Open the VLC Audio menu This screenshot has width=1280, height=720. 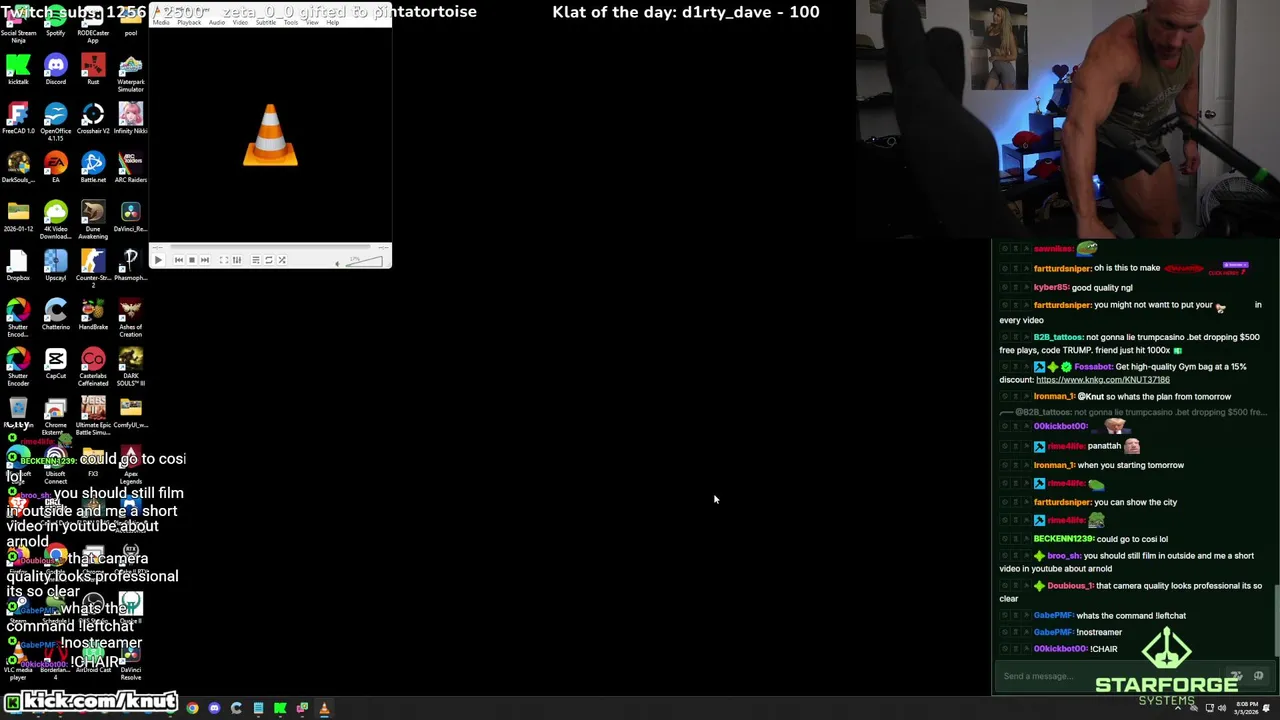(217, 23)
